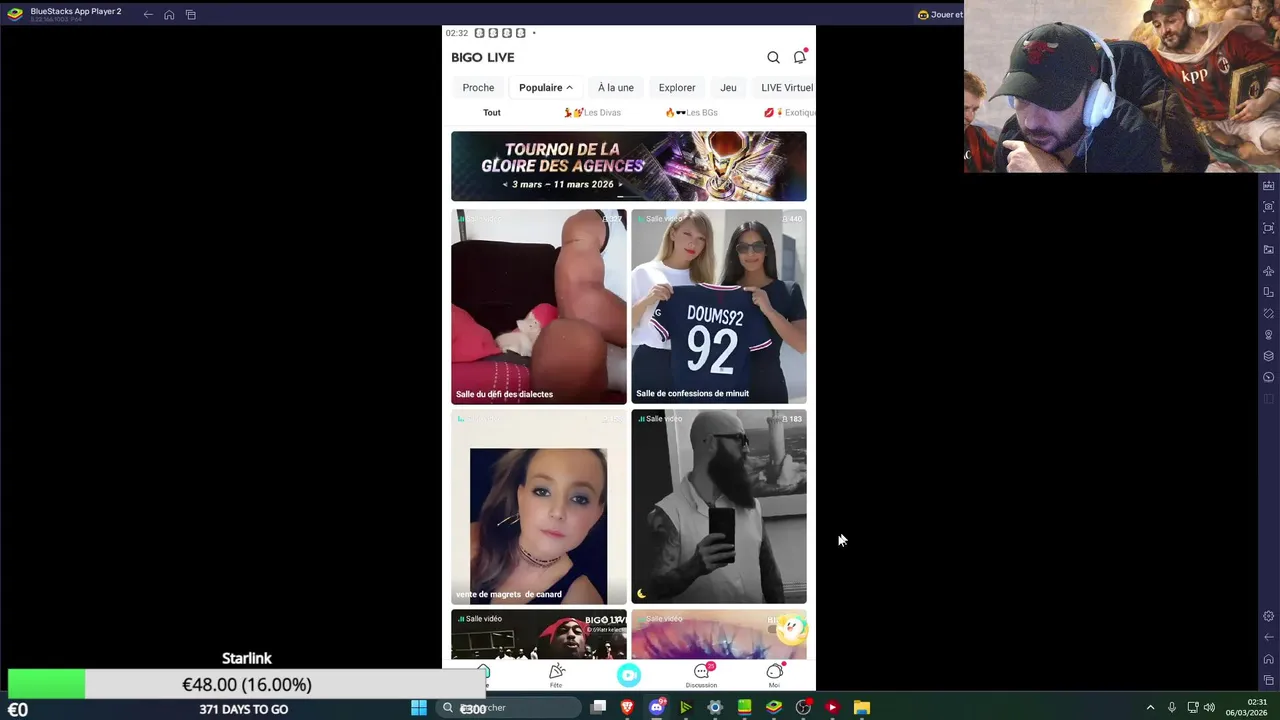Click sidebar recents icon at bottom
The image size is (1280, 720).
coord(1268,680)
